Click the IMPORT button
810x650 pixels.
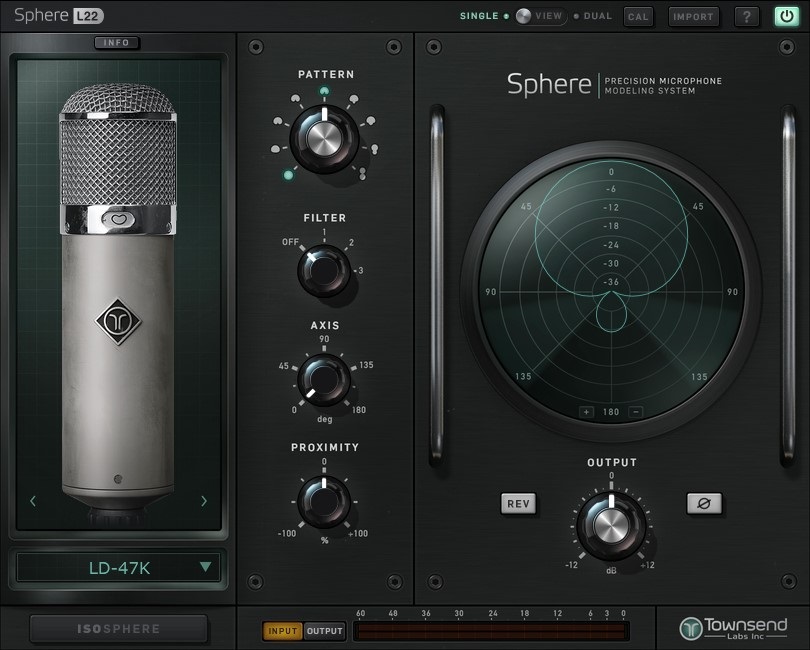click(x=693, y=16)
